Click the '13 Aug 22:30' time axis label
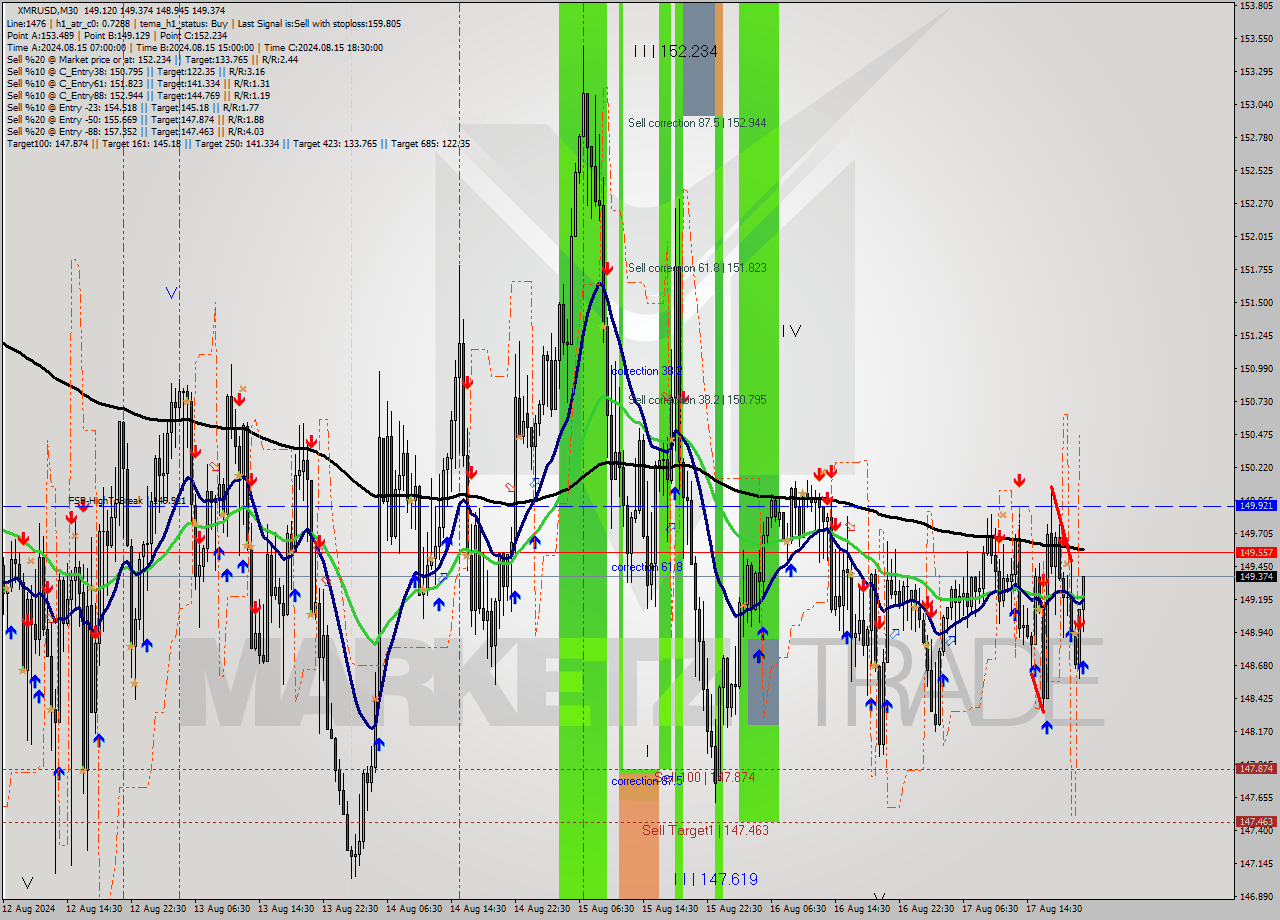 click(350, 909)
